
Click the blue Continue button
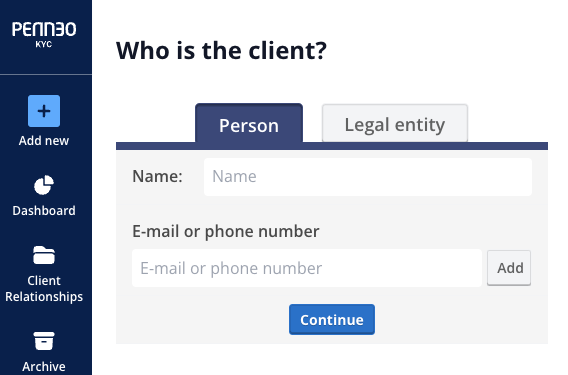(332, 320)
